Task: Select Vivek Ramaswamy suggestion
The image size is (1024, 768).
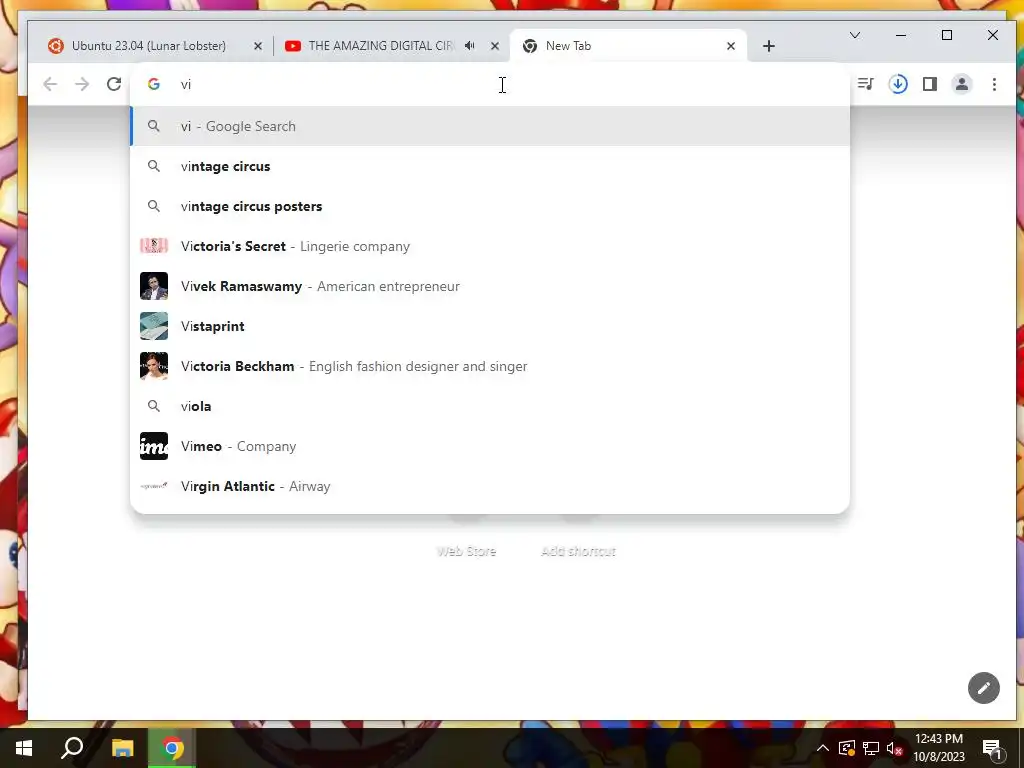Action: point(490,286)
